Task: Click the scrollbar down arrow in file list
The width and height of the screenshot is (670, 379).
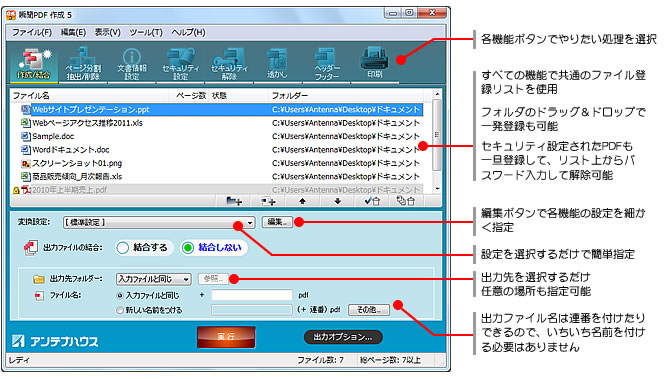Action: (x=437, y=188)
